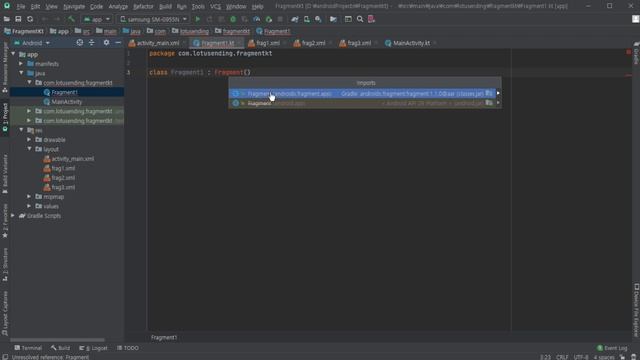Screen dimensions: 640x360
Task: Open the Build tool window
Action: click(x=60, y=348)
